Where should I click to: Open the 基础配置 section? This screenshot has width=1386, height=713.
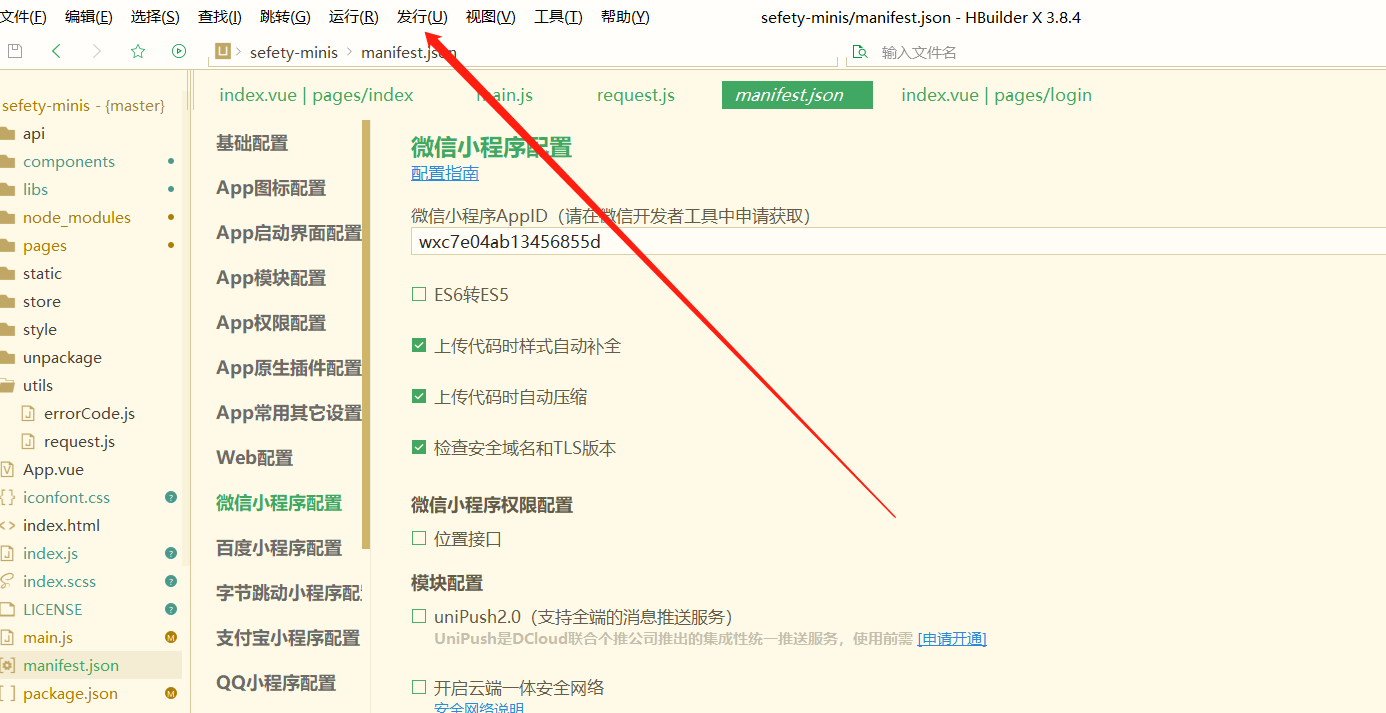click(252, 143)
